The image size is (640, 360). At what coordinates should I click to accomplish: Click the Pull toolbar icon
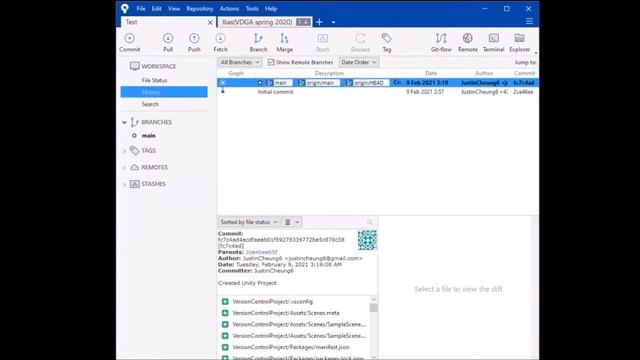point(168,42)
